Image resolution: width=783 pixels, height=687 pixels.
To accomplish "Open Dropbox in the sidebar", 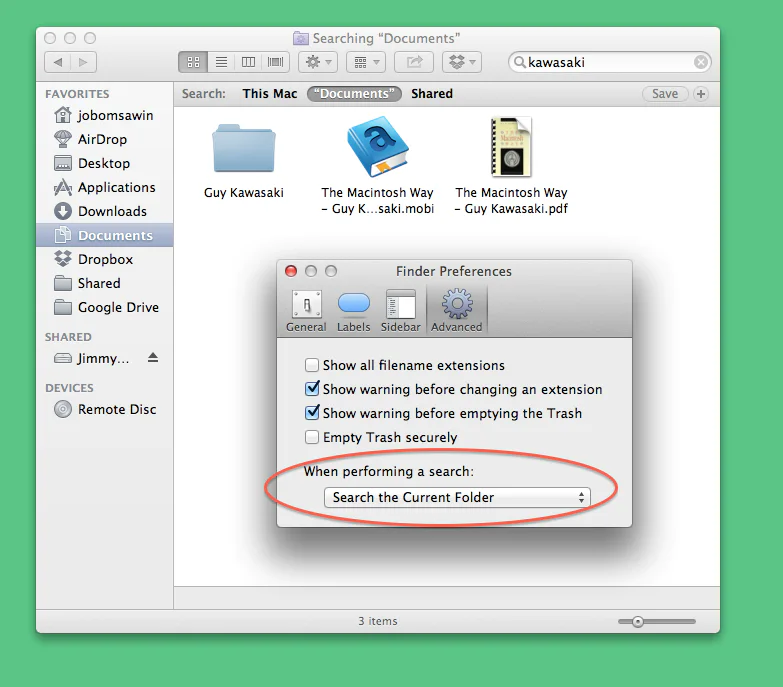I will [x=104, y=259].
